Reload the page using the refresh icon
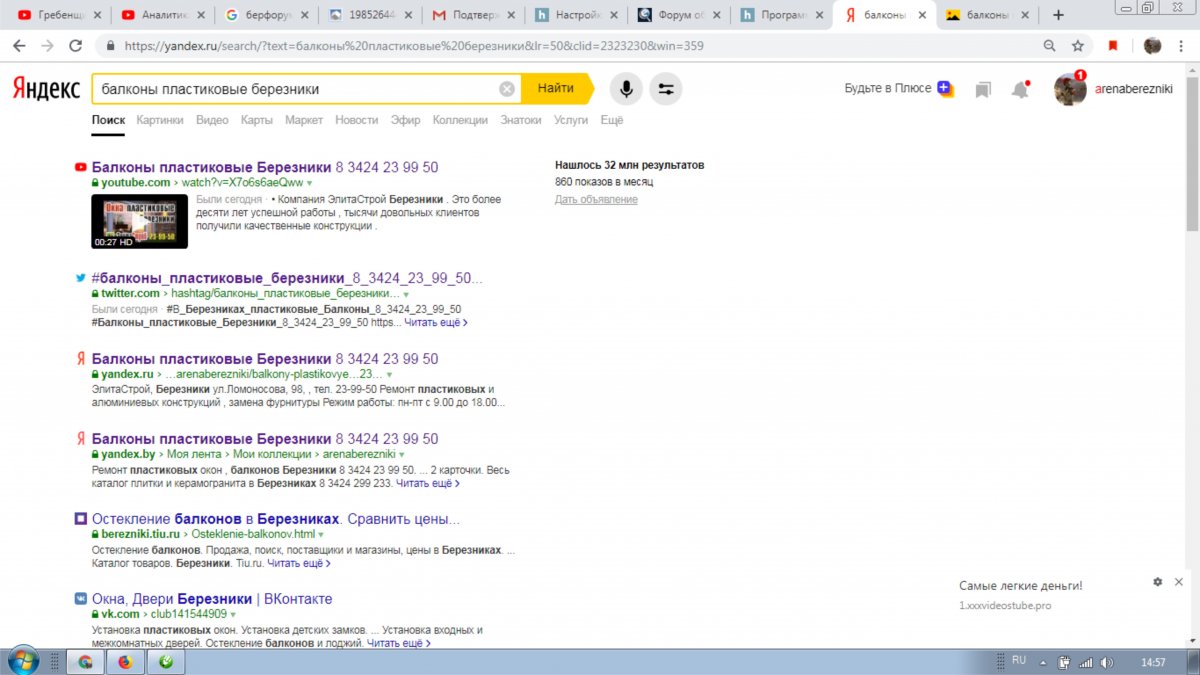The height and width of the screenshot is (675, 1200). click(75, 46)
